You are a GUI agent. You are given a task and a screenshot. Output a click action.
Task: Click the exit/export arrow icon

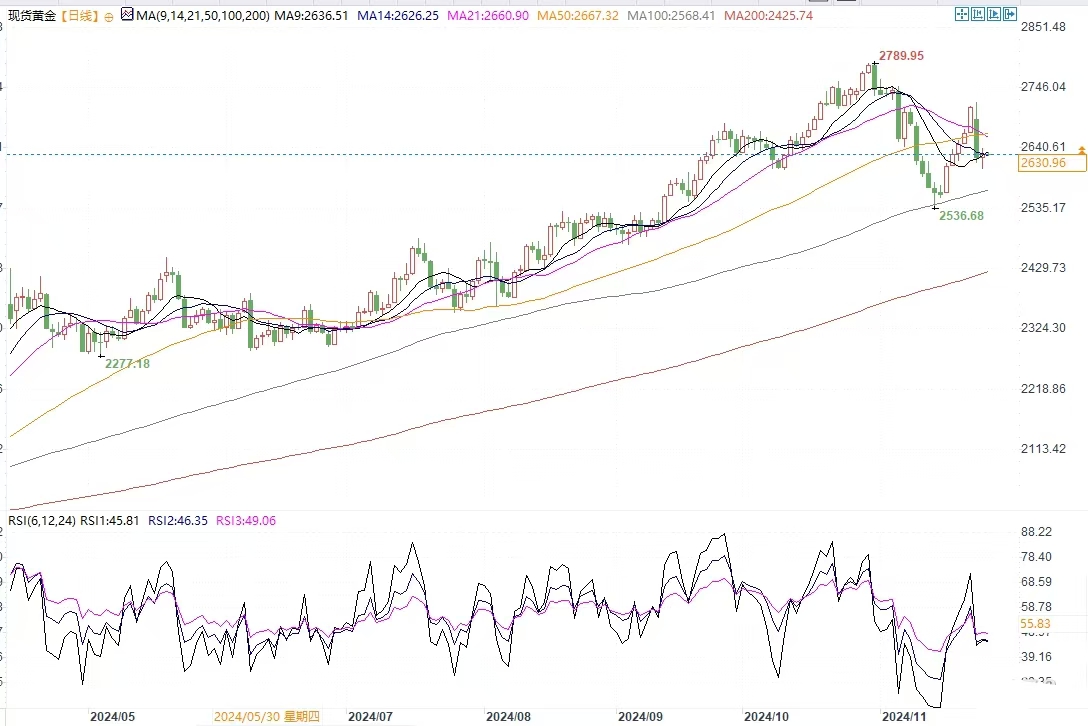(1010, 14)
